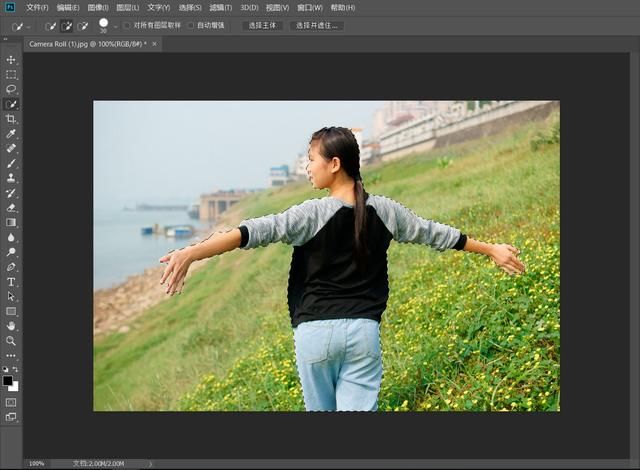Open the 滤镜(T) menu

point(221,8)
